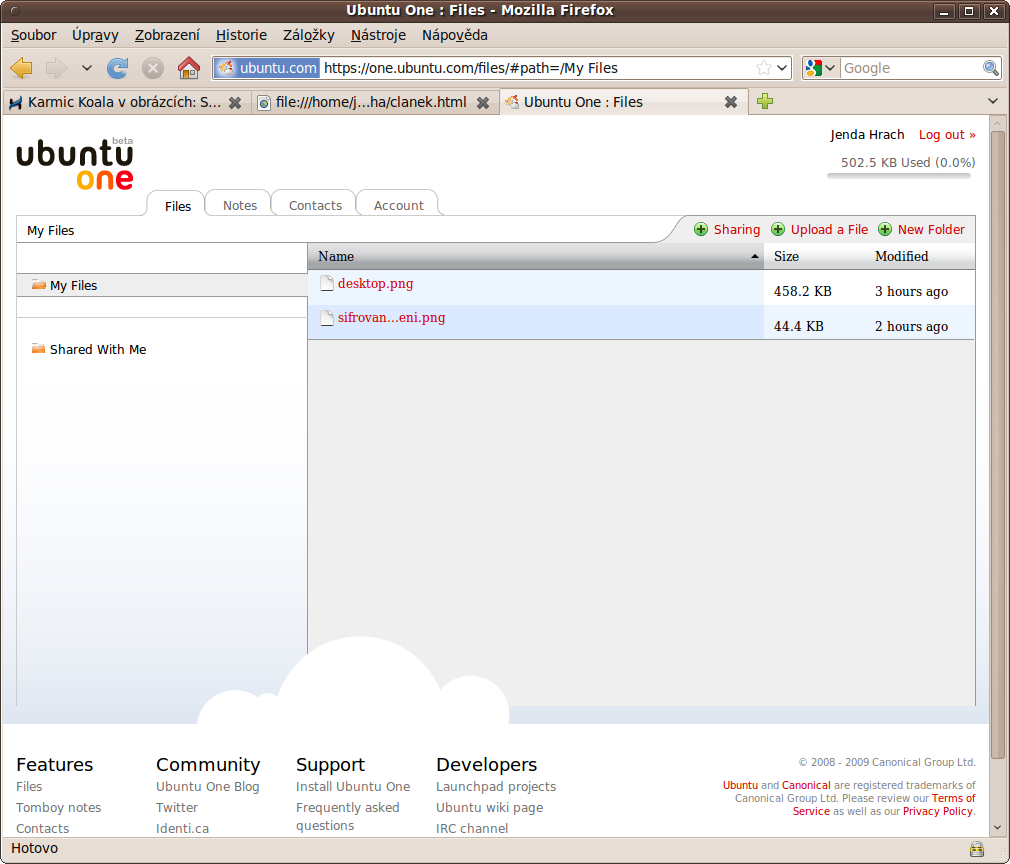Open the Ubuntu wiki page link
1010x864 pixels.
[490, 807]
